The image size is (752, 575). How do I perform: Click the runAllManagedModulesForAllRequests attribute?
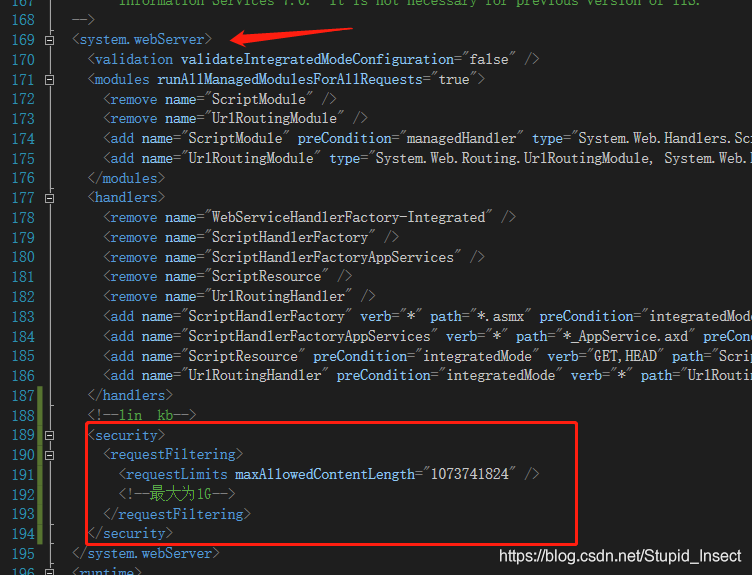tap(290, 79)
